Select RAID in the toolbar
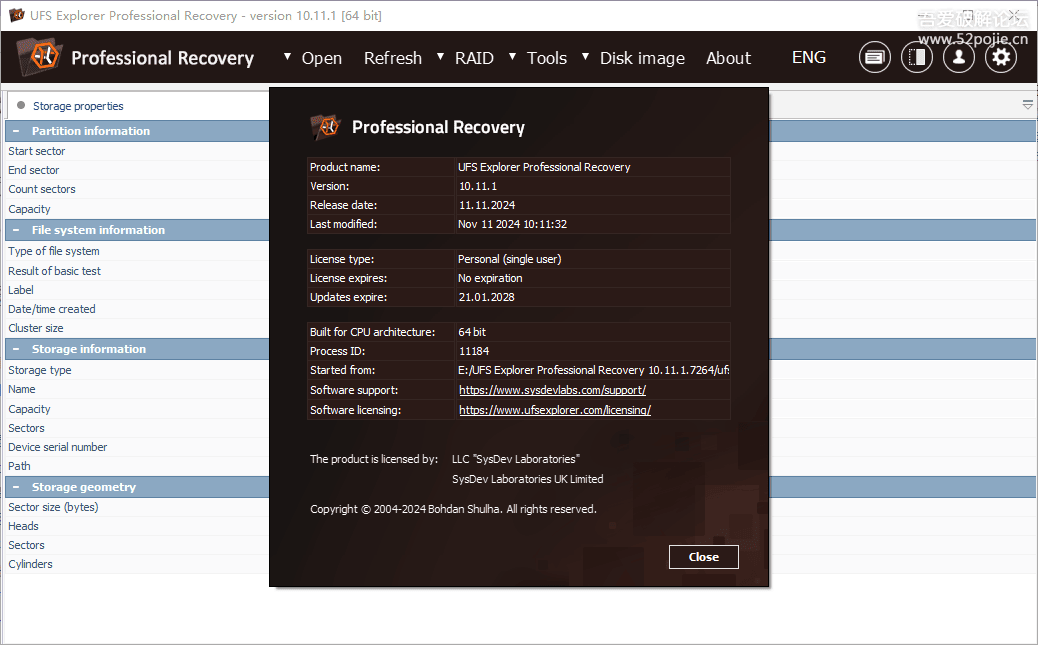Viewport: 1038px width, 645px height. click(474, 58)
